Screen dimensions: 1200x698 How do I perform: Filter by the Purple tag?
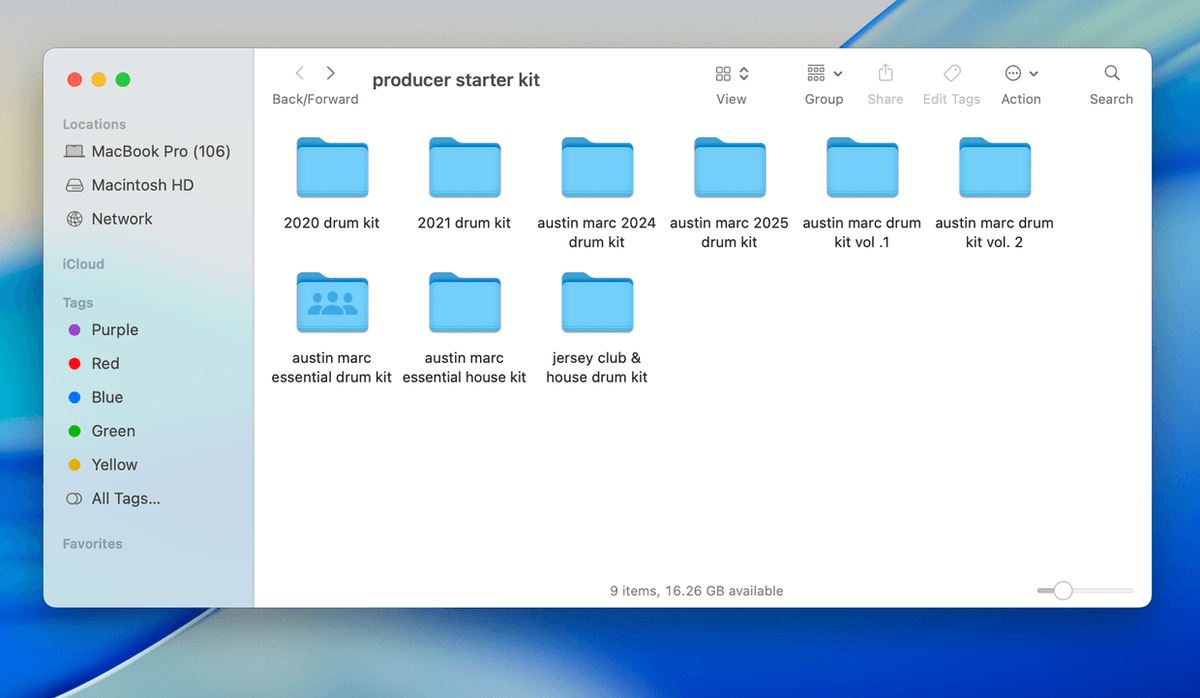tap(103, 330)
